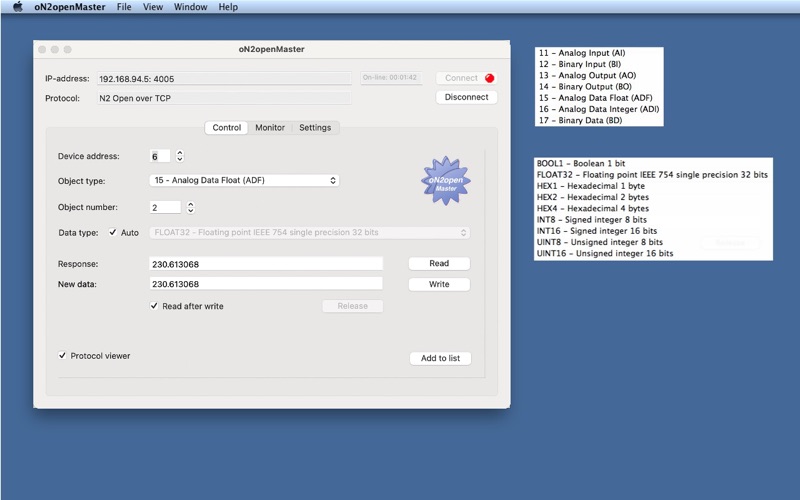Screen dimensions: 800x500
Task: Click the Disconnect button
Action: (466, 97)
